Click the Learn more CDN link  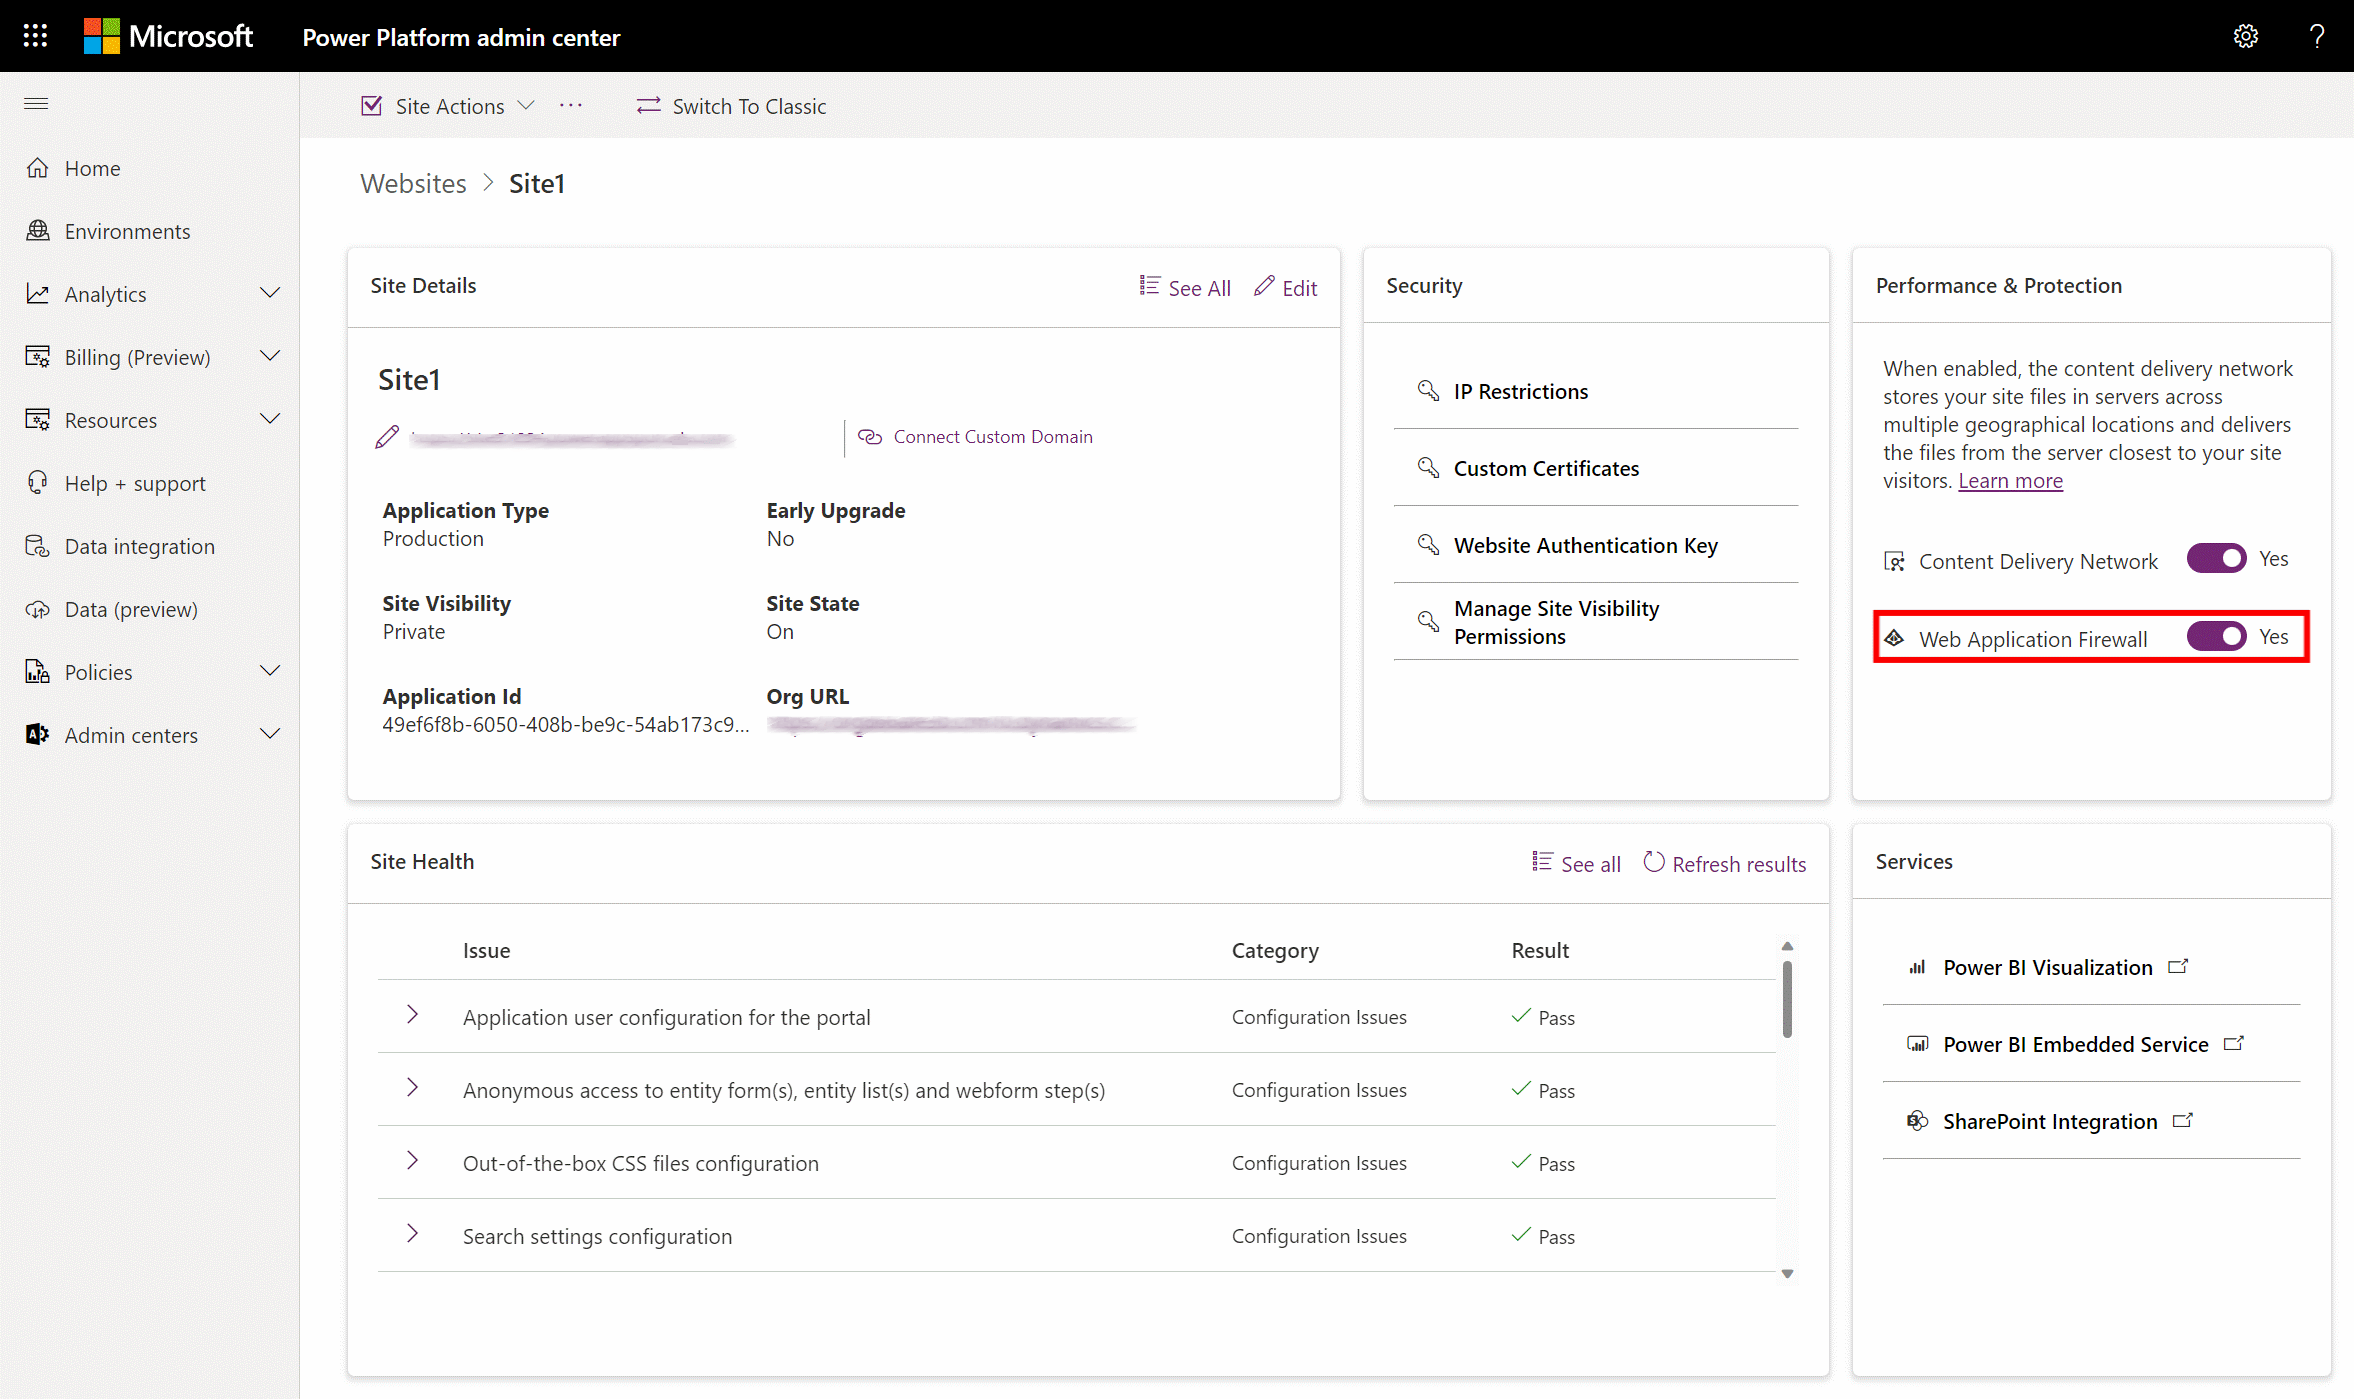coord(2009,480)
